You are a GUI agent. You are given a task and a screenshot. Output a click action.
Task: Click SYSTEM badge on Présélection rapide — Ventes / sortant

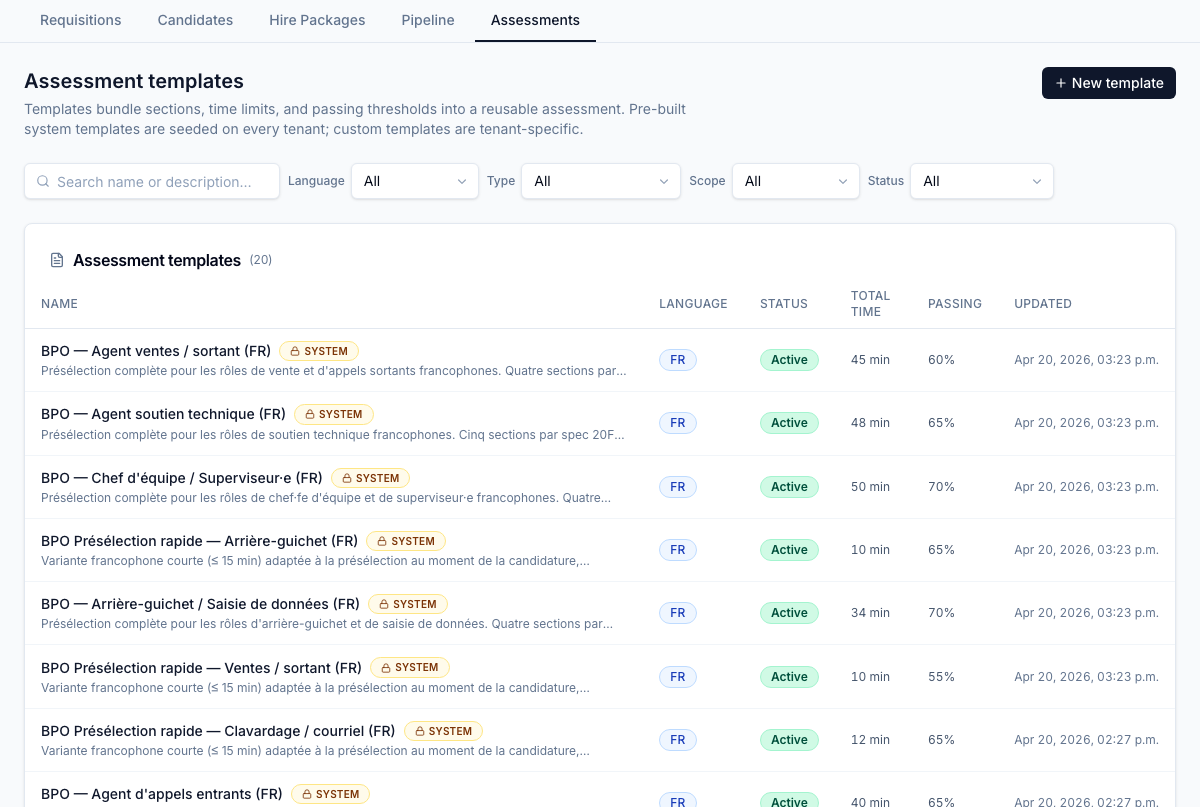click(410, 667)
